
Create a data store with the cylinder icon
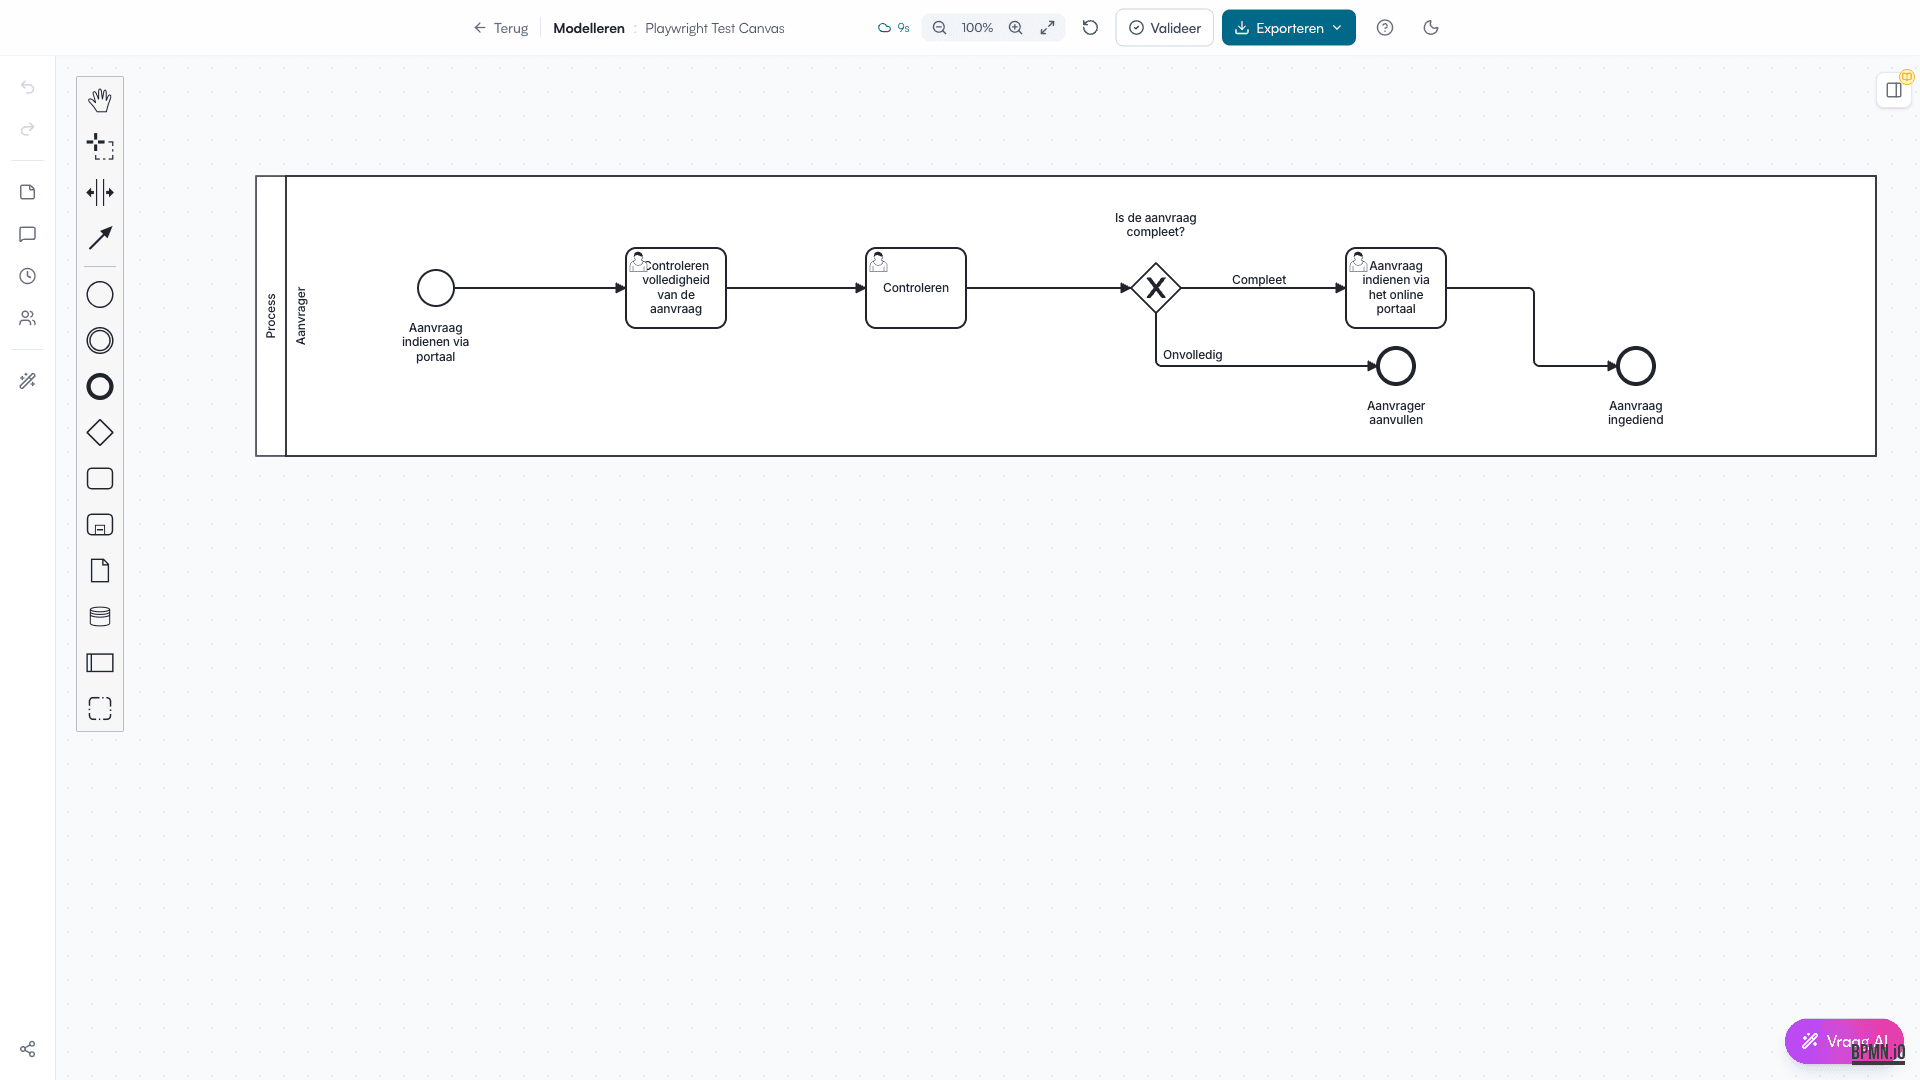point(100,616)
